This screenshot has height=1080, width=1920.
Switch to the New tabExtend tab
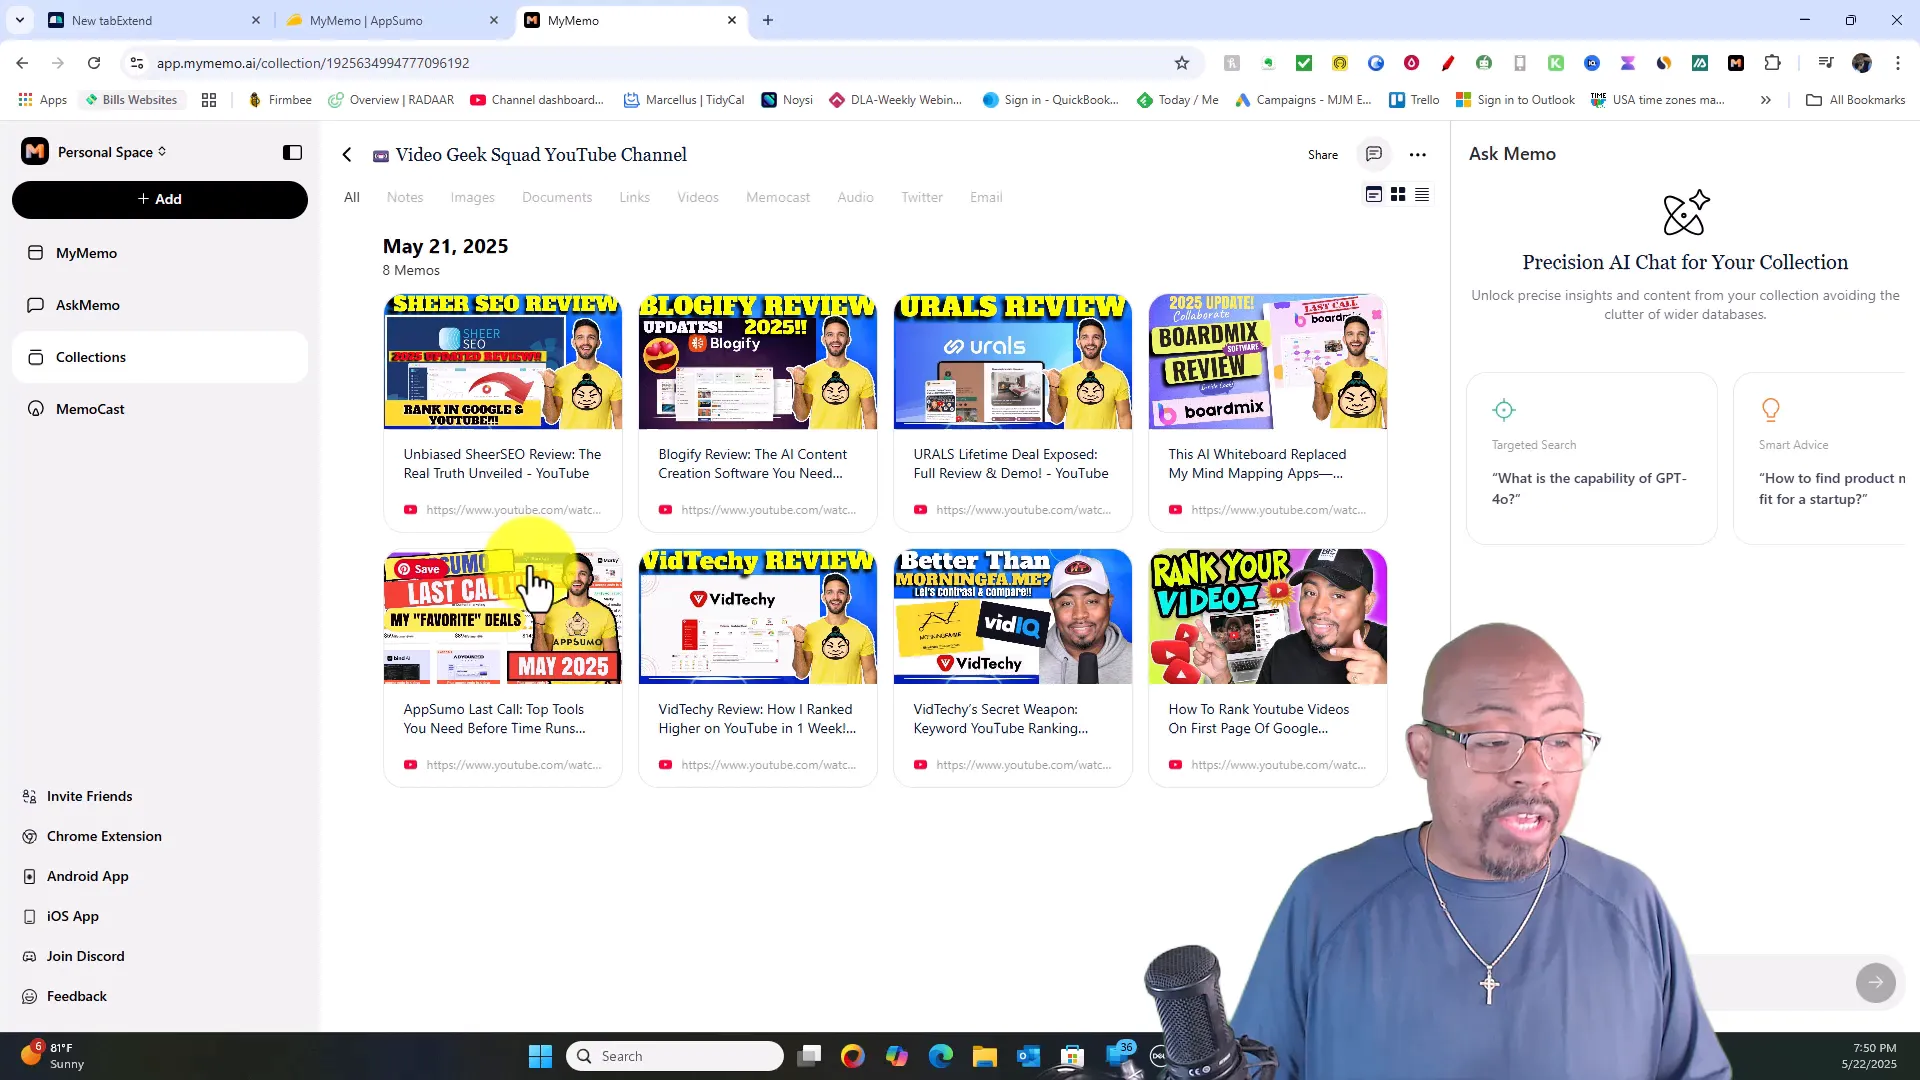click(x=154, y=20)
